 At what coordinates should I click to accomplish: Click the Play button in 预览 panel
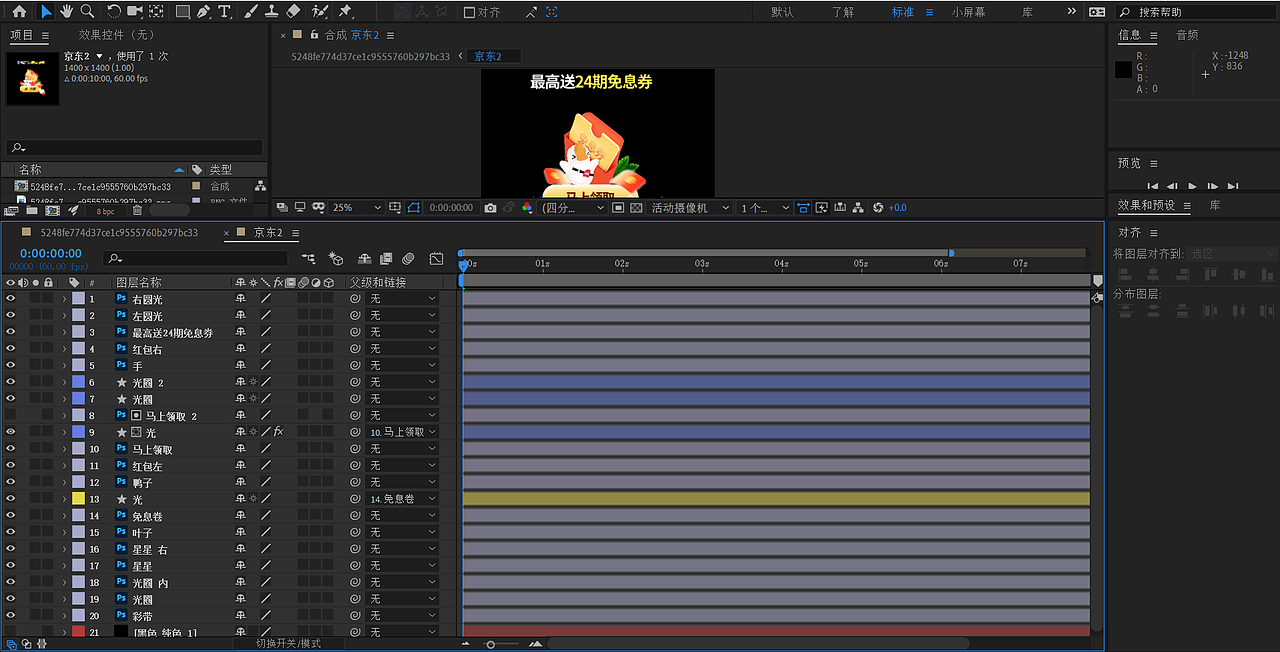click(x=1192, y=186)
